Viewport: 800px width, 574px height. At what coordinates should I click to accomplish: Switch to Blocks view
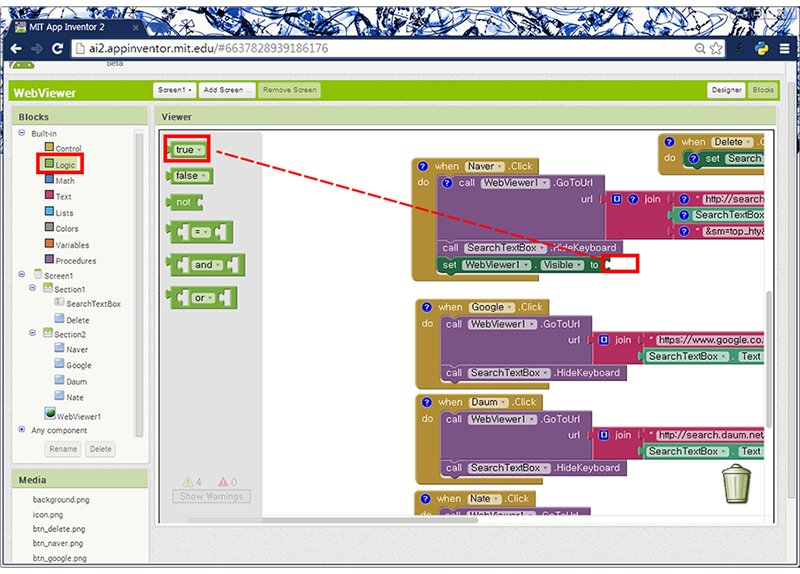pyautogui.click(x=763, y=90)
